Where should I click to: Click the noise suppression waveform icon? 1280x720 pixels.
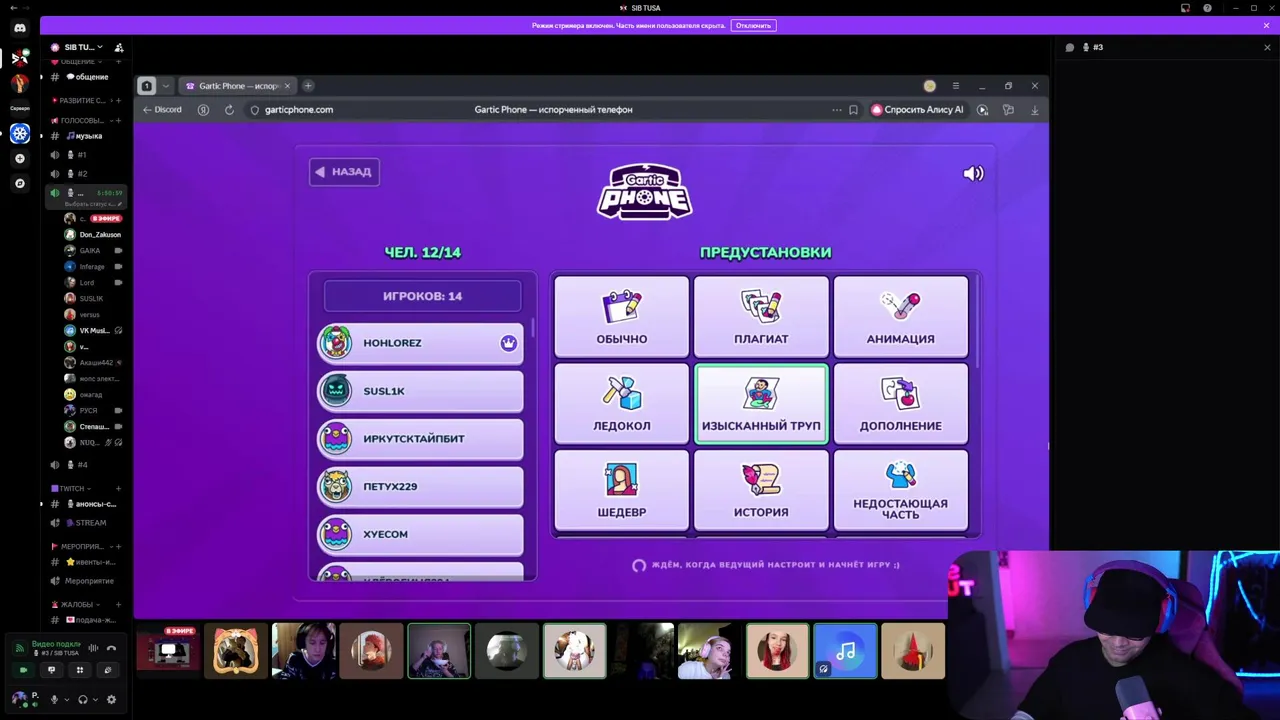coord(93,648)
